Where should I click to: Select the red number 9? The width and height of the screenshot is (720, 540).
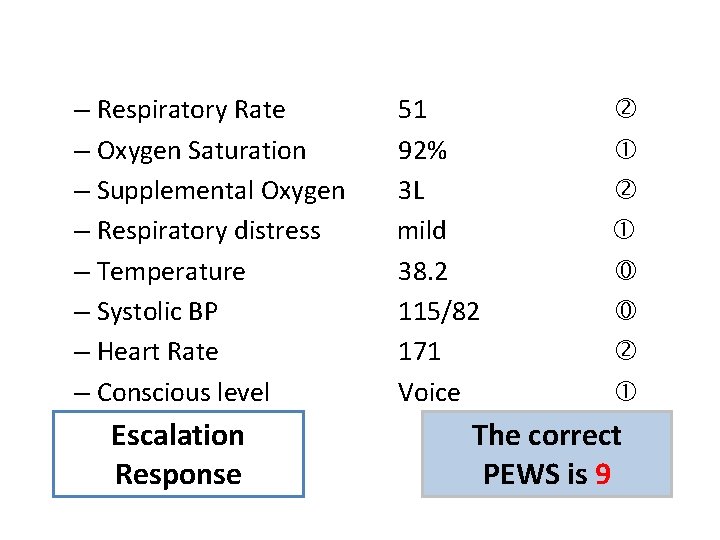(602, 474)
